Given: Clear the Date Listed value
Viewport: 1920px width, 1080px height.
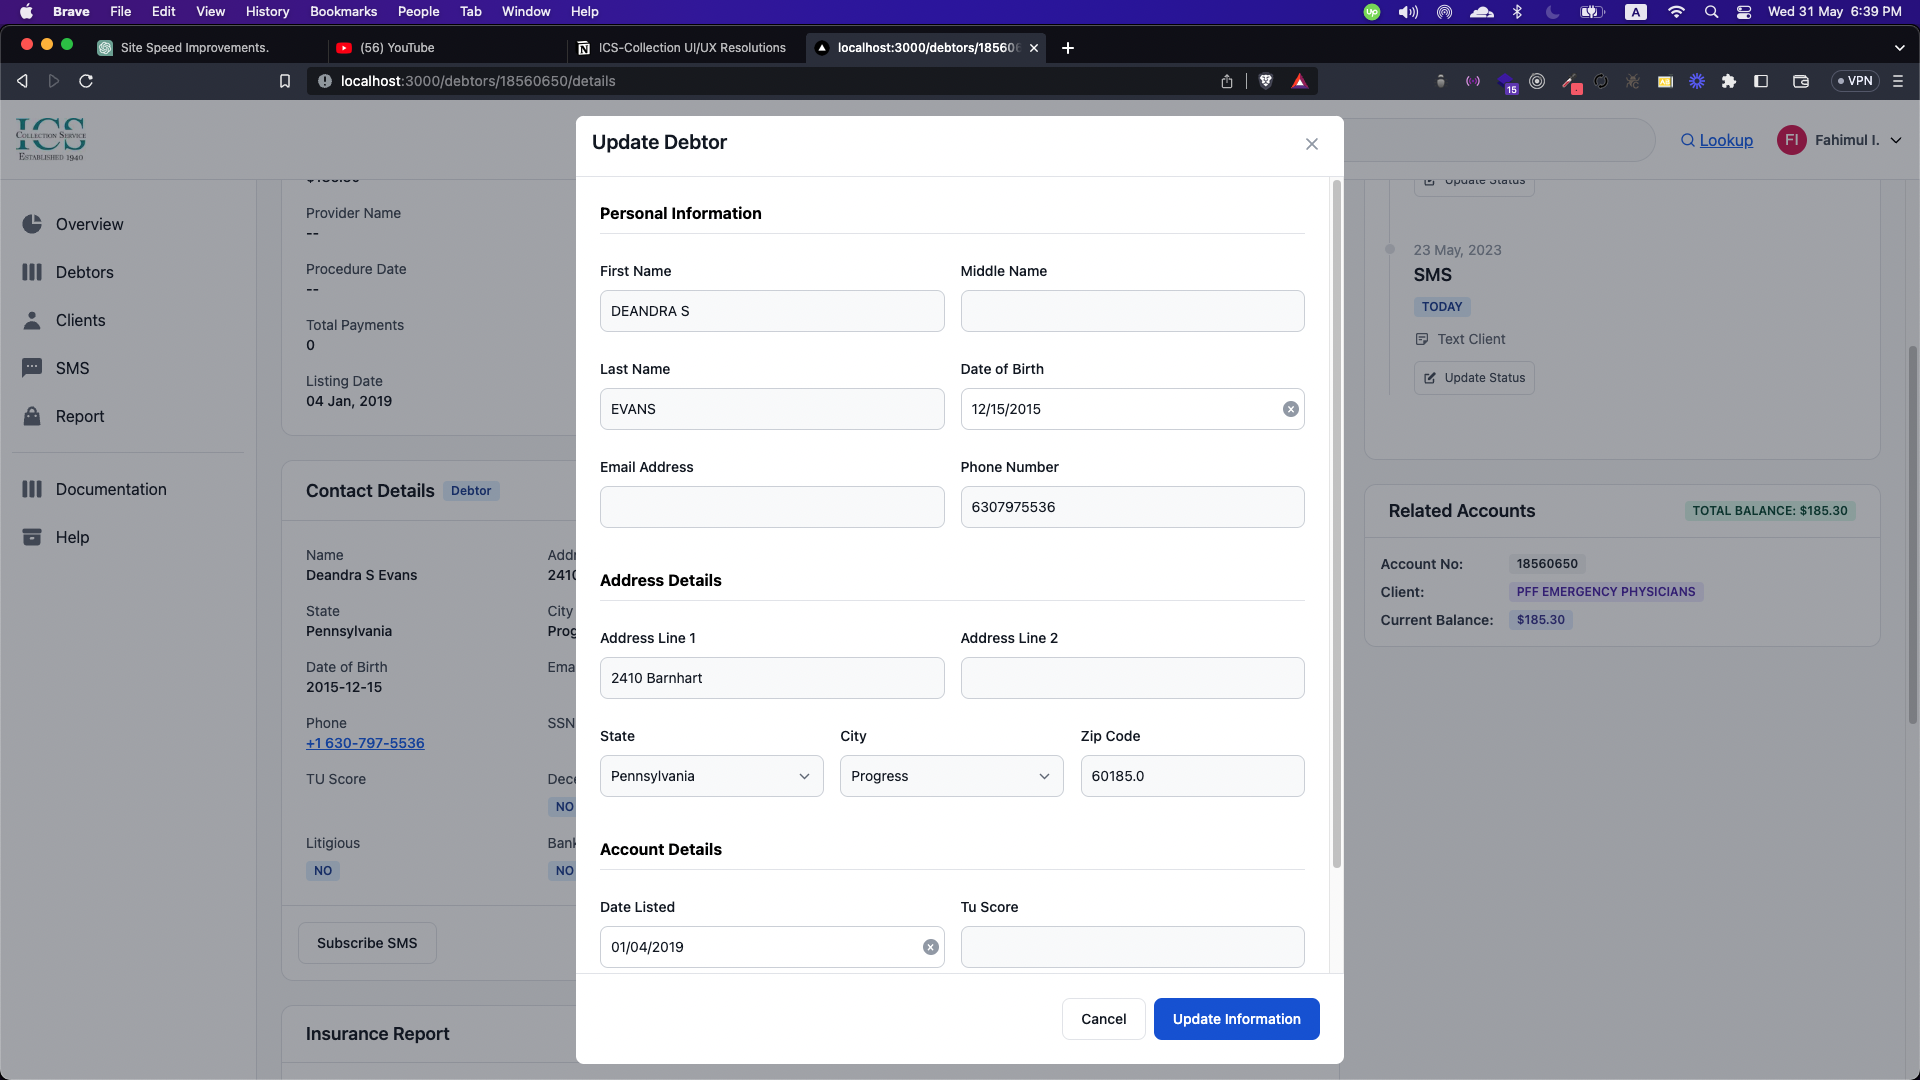Looking at the screenshot, I should click(930, 947).
